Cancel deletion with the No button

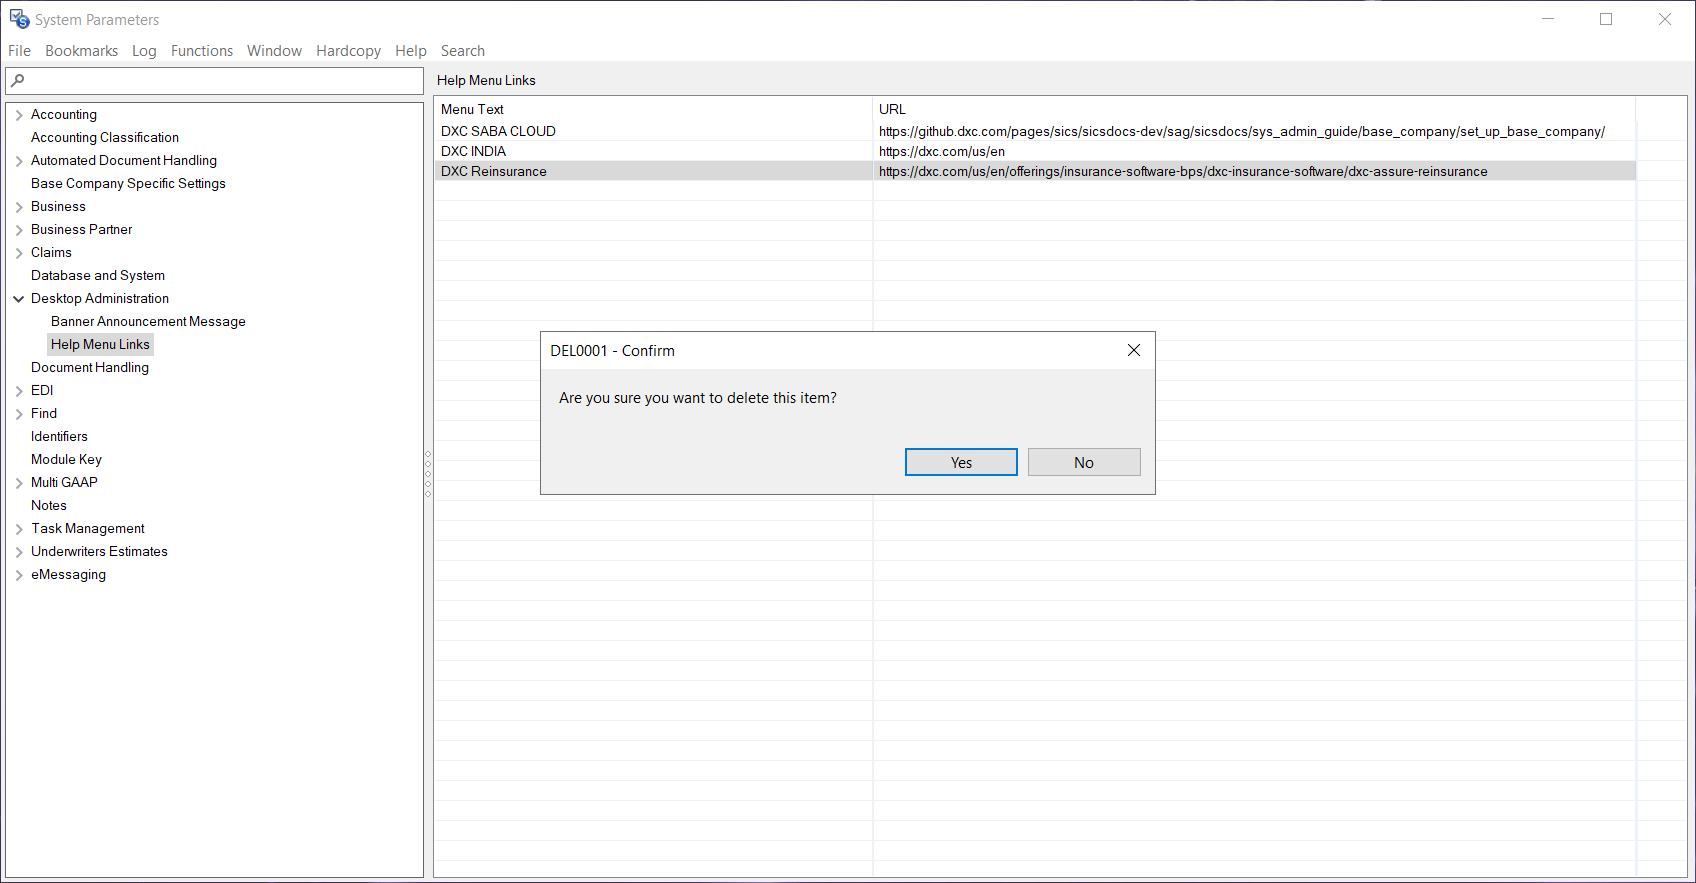[1084, 462]
